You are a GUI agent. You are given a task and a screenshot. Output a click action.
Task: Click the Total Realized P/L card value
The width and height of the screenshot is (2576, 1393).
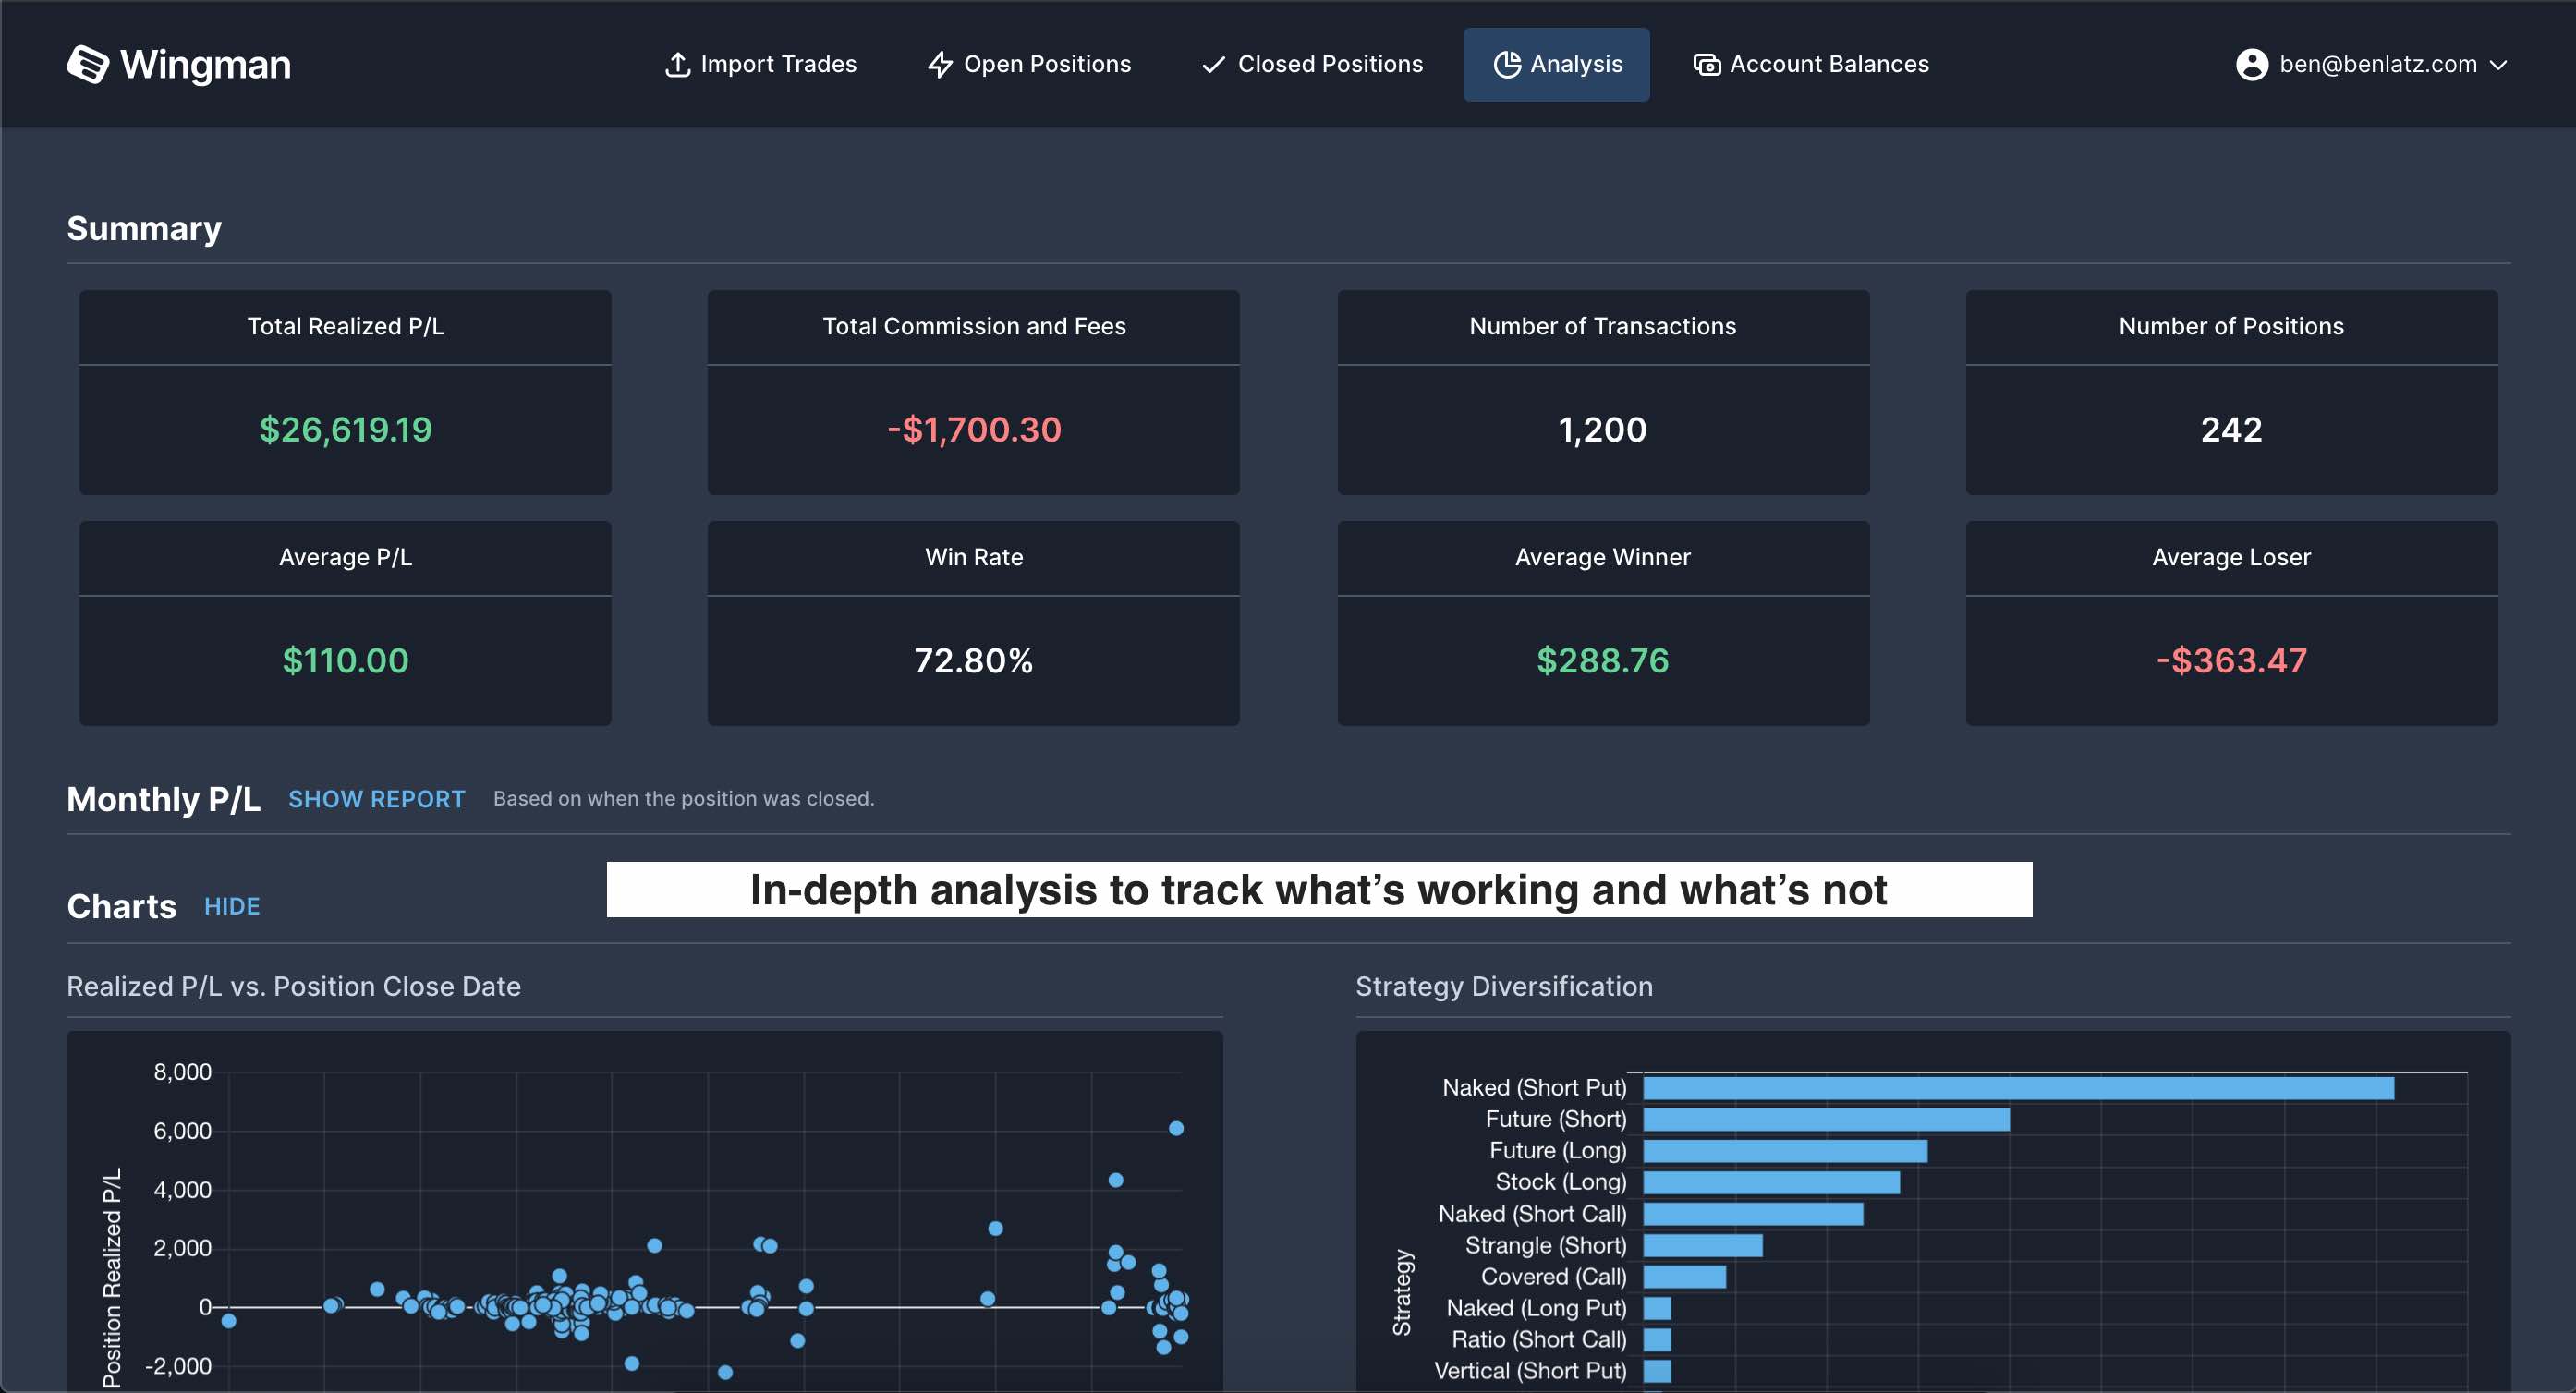(345, 430)
